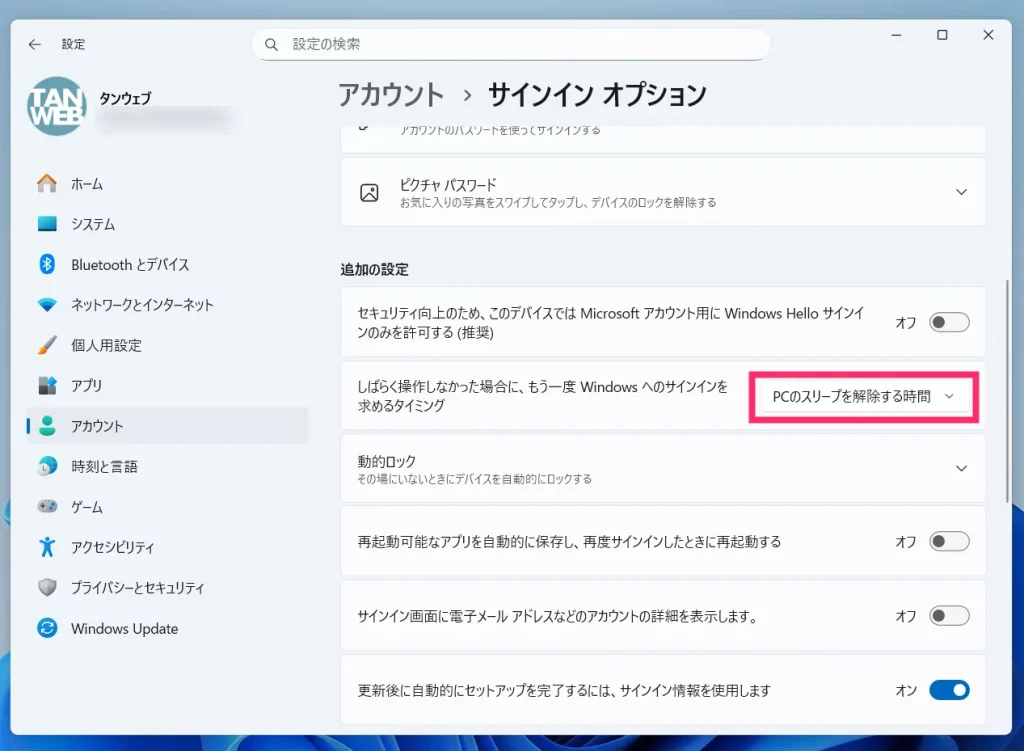Click the privacy shield icon
The width and height of the screenshot is (1024, 751).
[47, 587]
